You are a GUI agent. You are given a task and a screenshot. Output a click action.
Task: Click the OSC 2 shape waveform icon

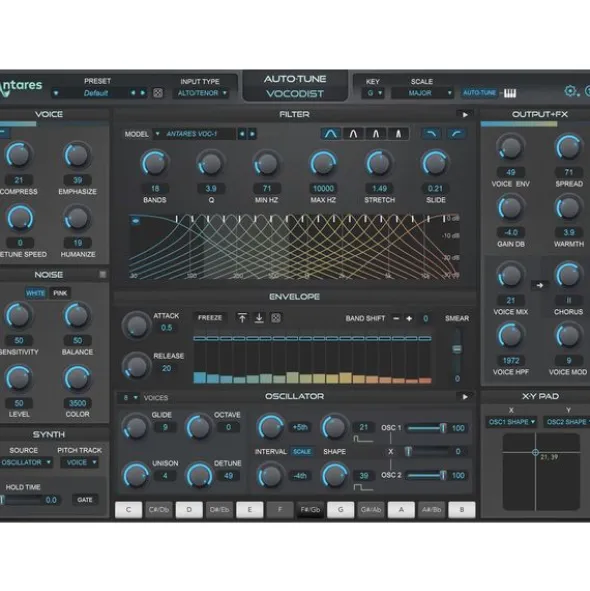tap(363, 488)
